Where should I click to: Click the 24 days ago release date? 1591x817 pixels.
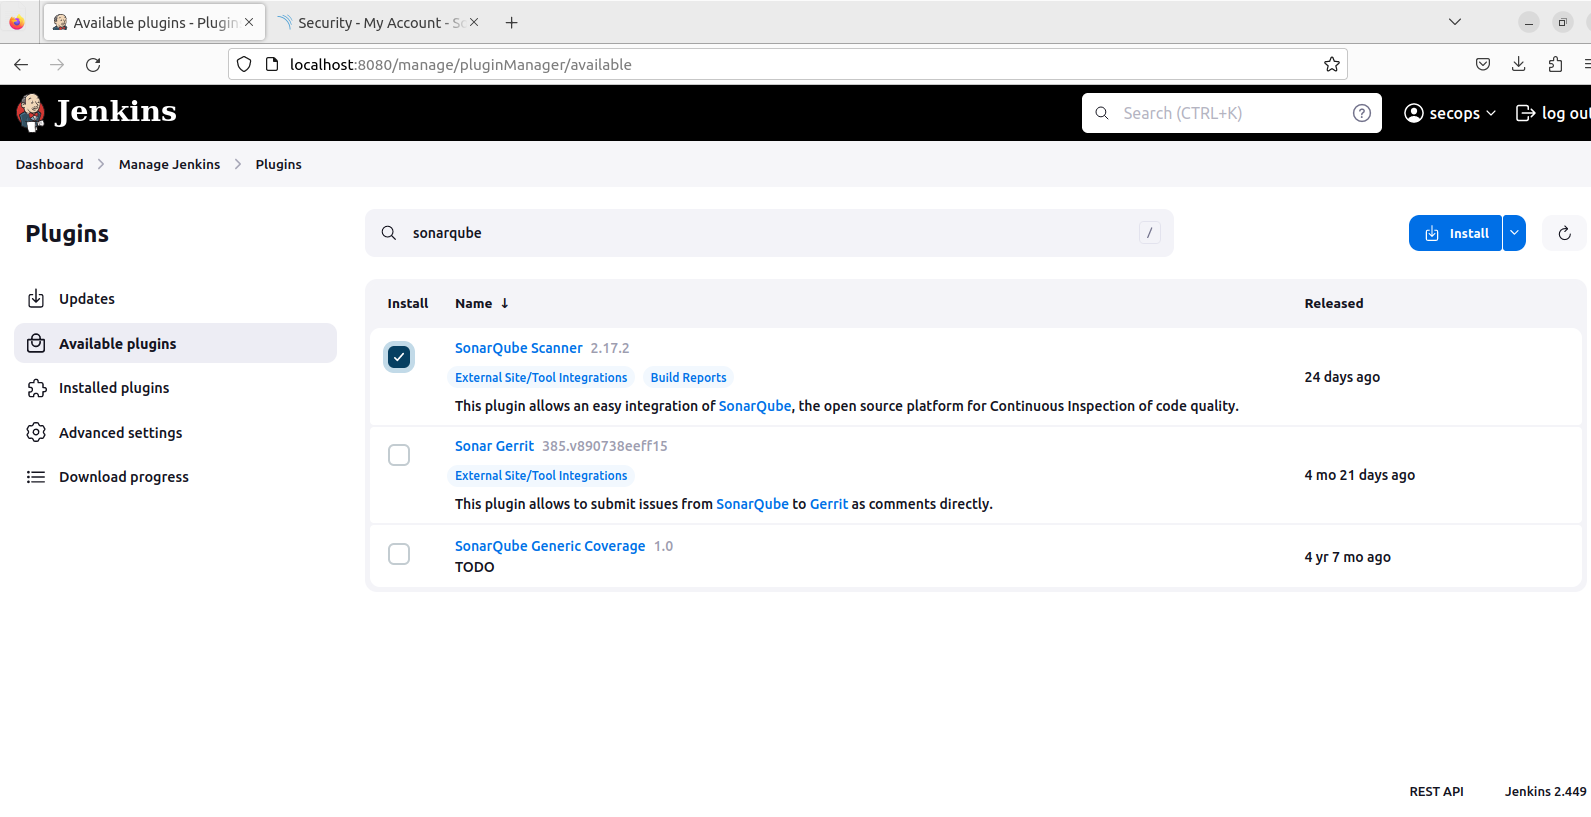click(x=1342, y=377)
